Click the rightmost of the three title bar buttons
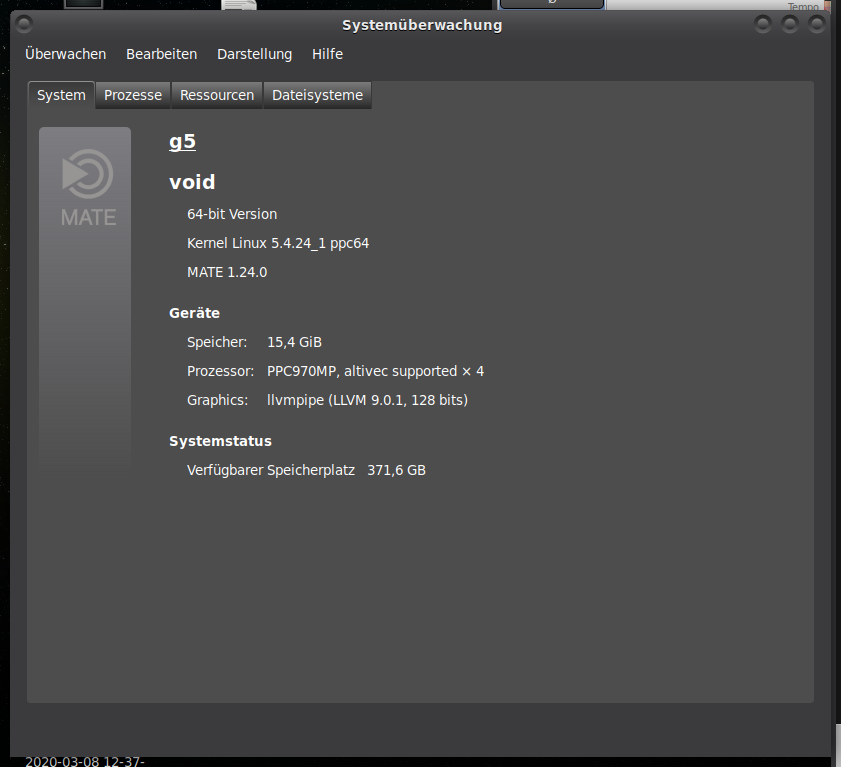 816,24
